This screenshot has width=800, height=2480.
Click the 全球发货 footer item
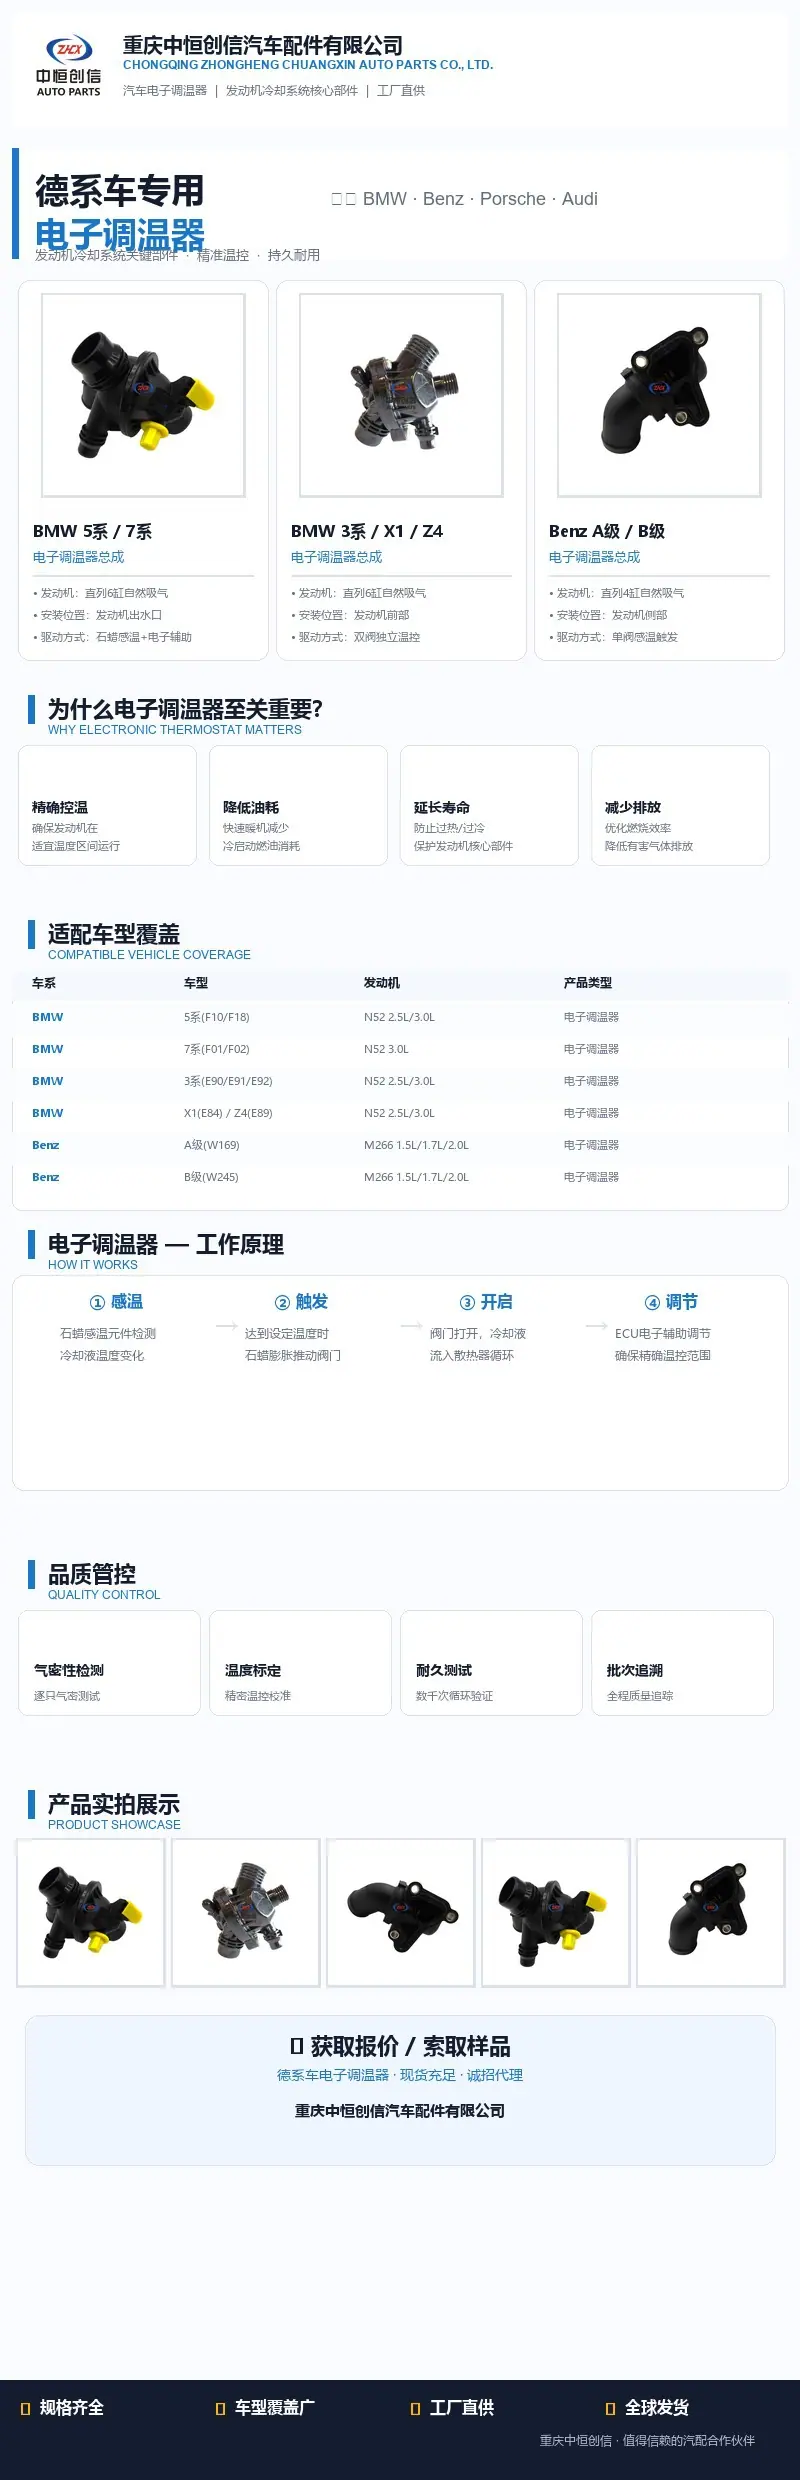click(647, 2407)
